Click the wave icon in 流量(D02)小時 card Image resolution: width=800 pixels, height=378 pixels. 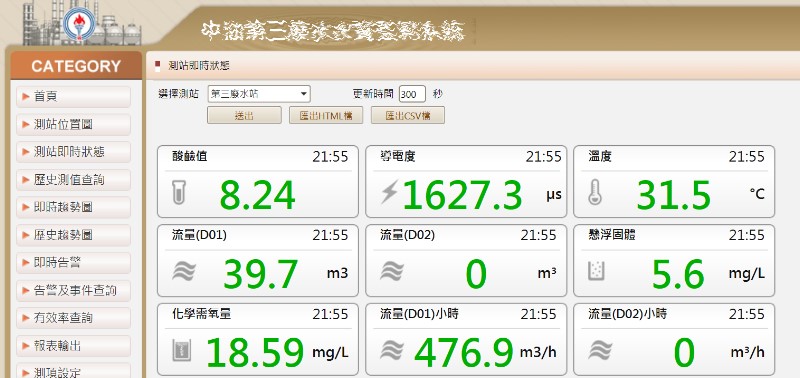point(600,350)
